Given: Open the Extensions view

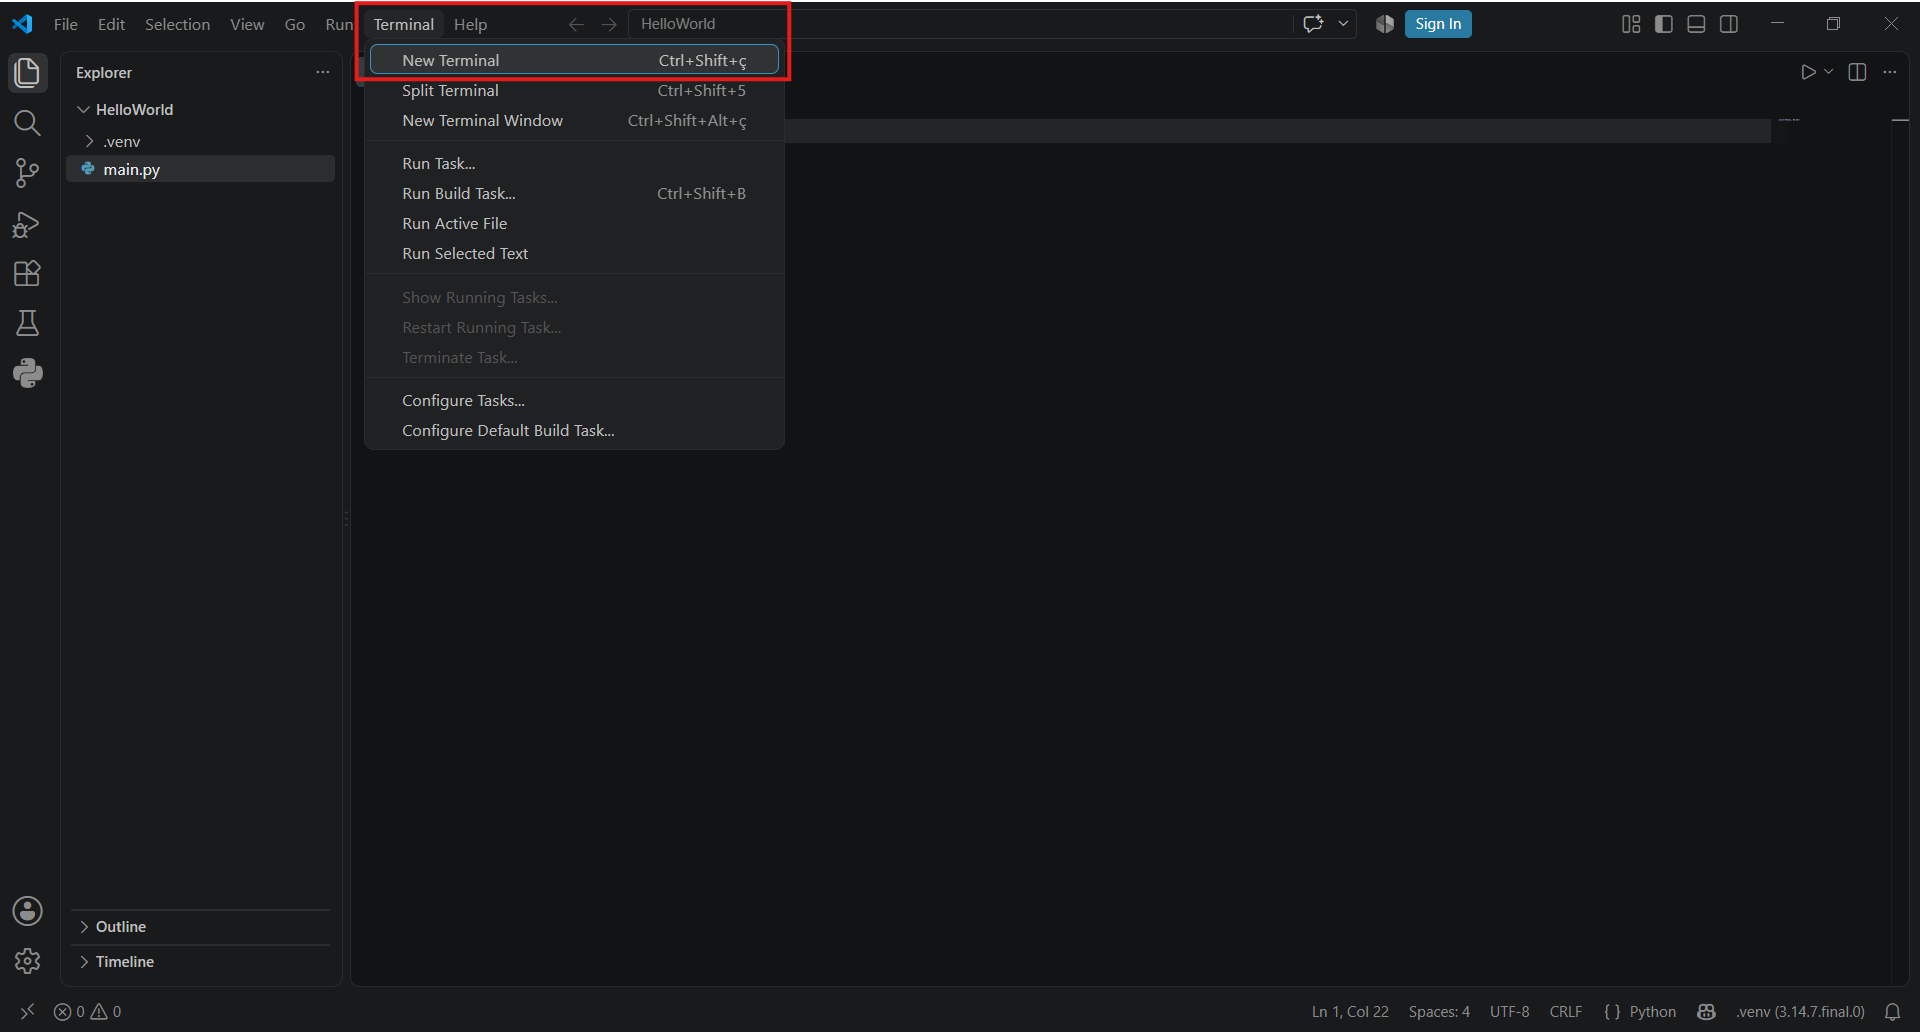Looking at the screenshot, I should pyautogui.click(x=27, y=274).
